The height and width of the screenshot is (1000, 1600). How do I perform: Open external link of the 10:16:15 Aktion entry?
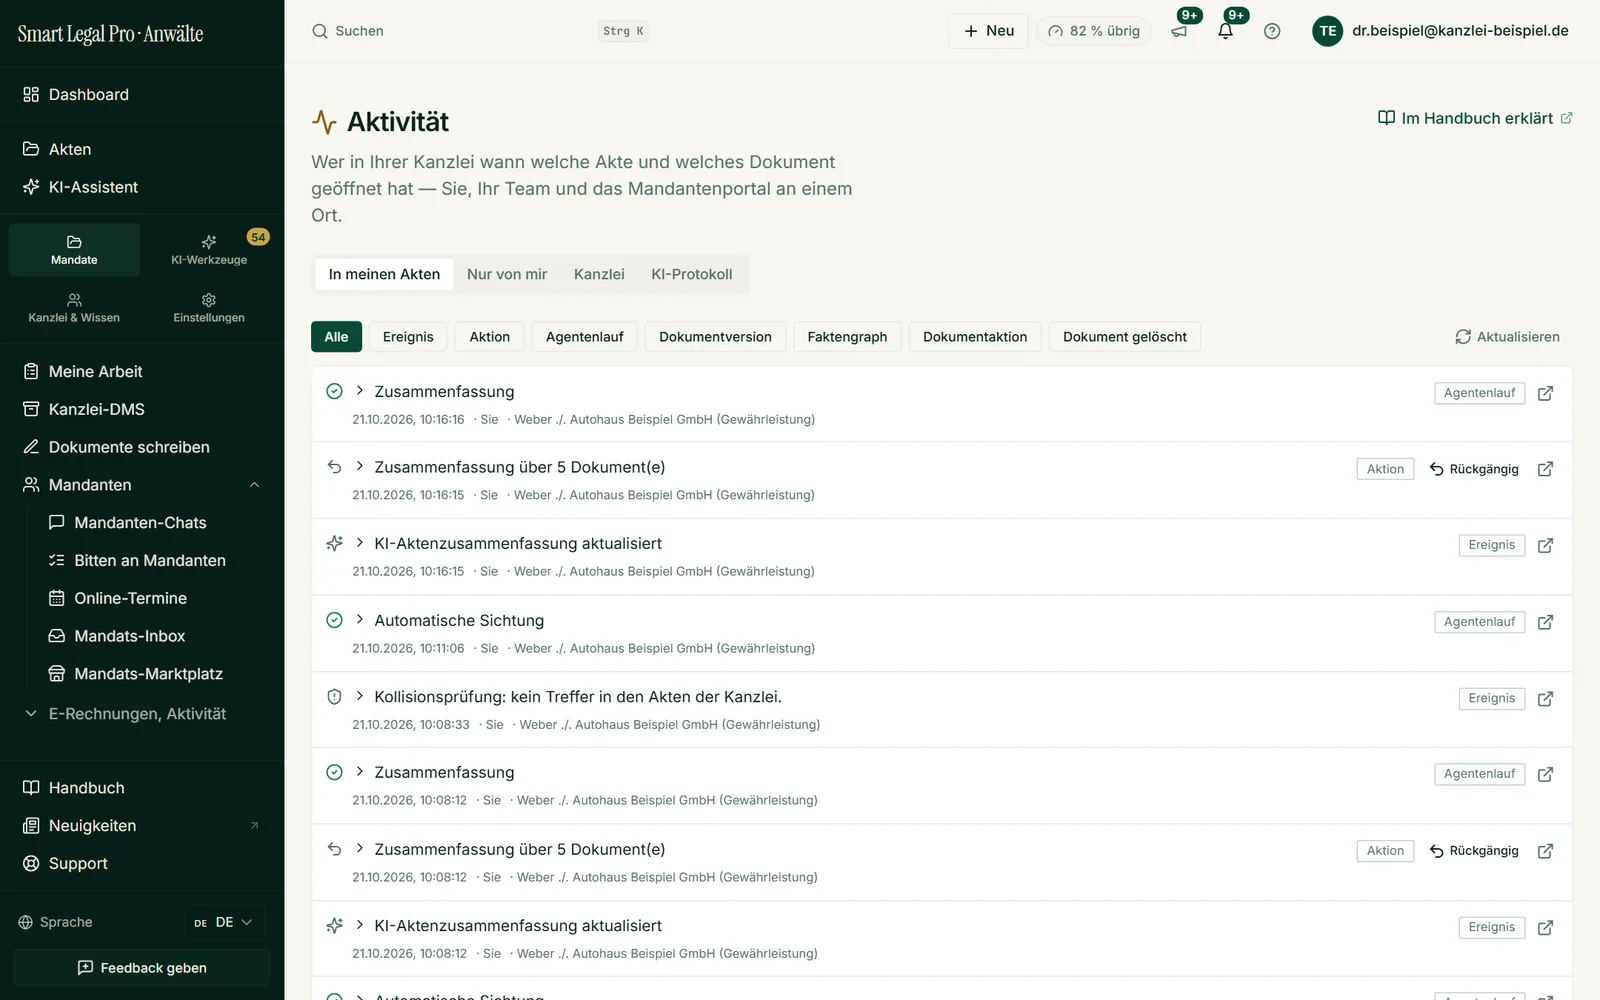(1545, 469)
